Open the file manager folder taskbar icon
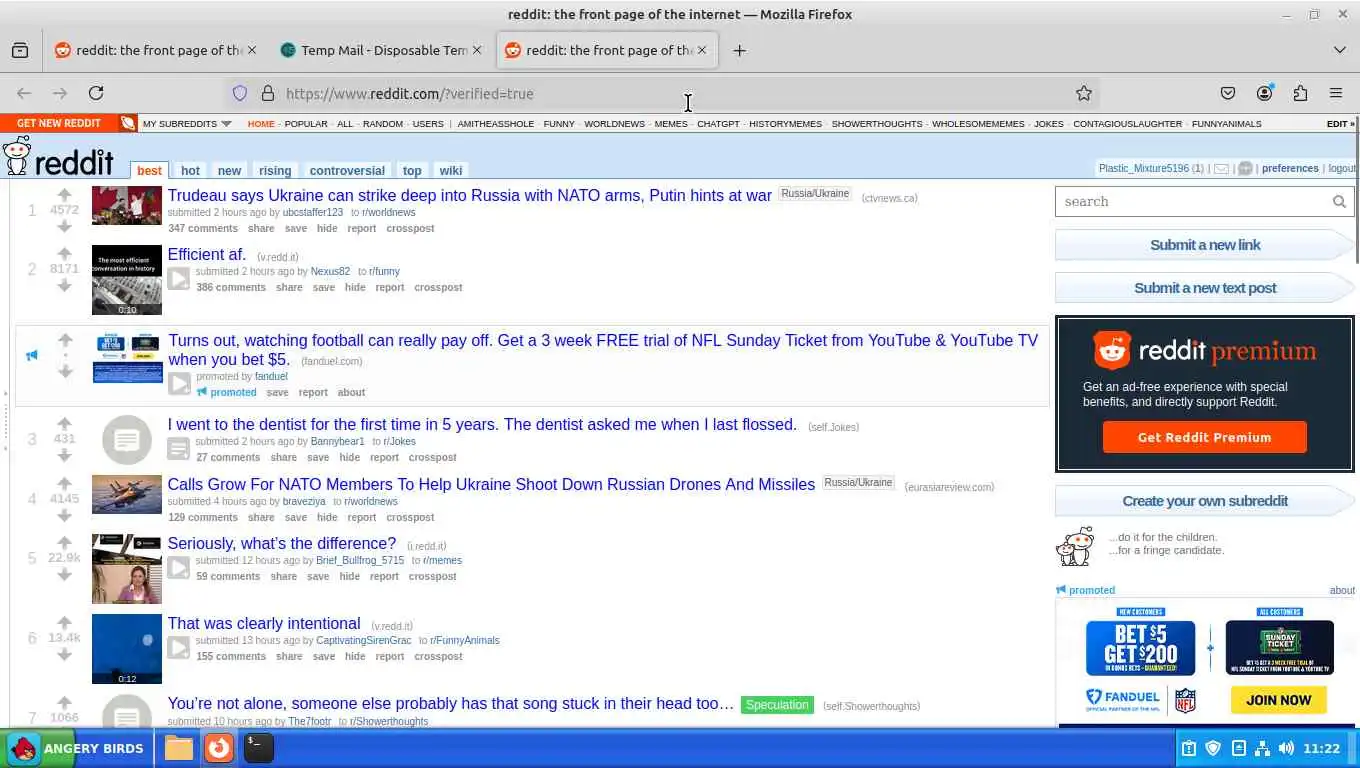The width and height of the screenshot is (1360, 768). coord(178,748)
